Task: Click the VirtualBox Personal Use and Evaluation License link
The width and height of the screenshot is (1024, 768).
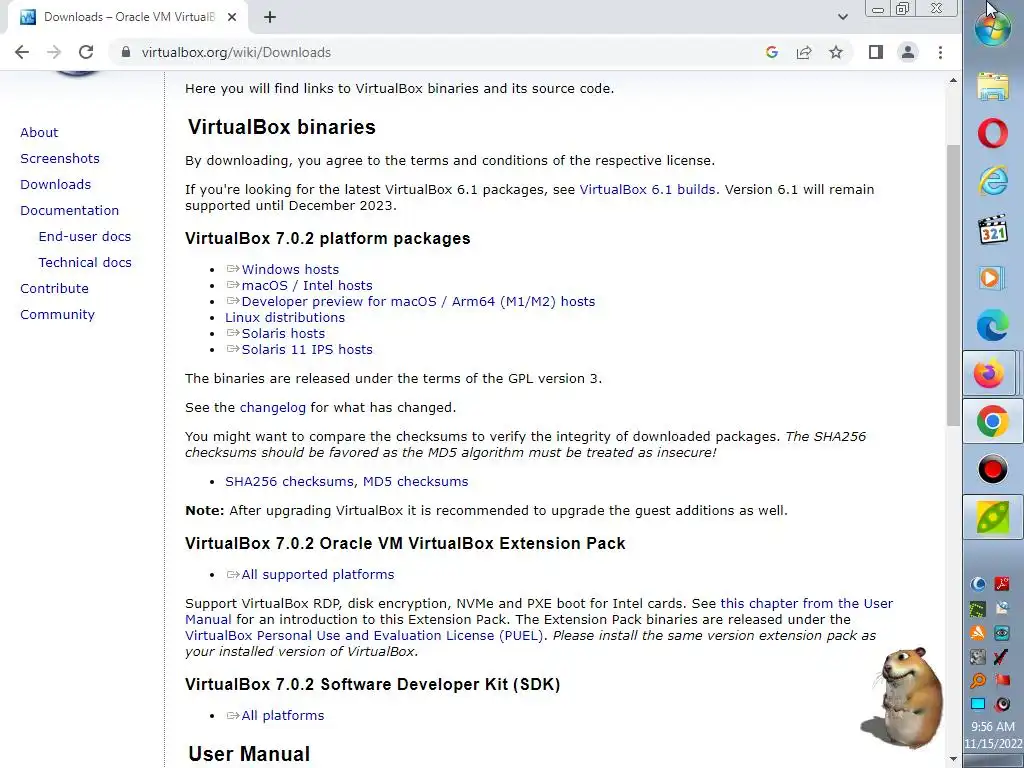Action: 364,635
